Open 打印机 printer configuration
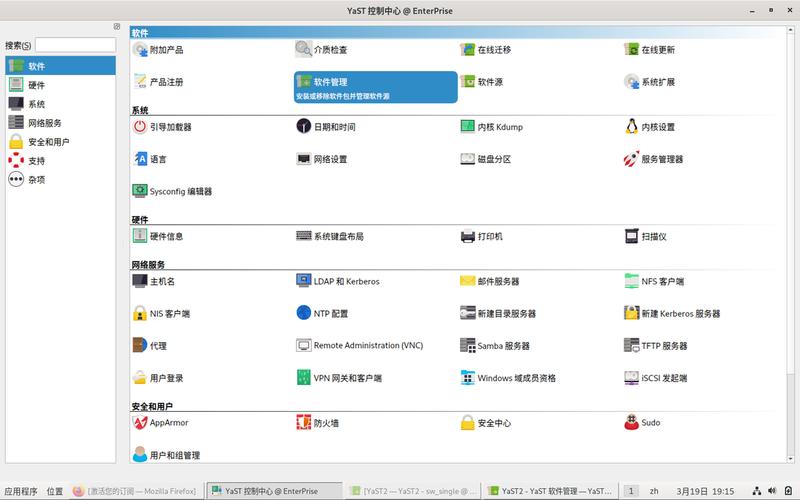The height and width of the screenshot is (500, 800). point(481,236)
